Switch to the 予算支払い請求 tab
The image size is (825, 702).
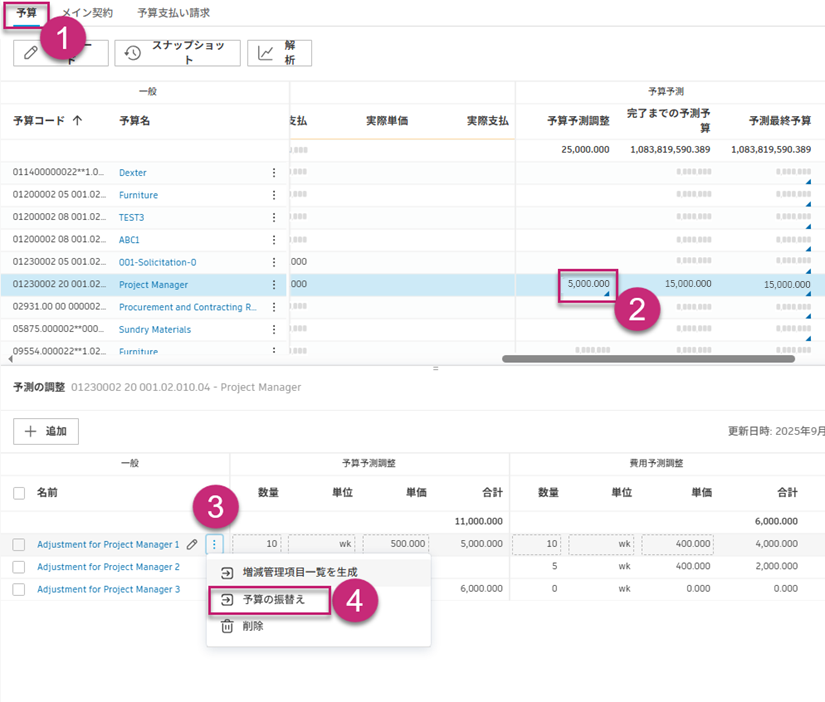(x=174, y=13)
